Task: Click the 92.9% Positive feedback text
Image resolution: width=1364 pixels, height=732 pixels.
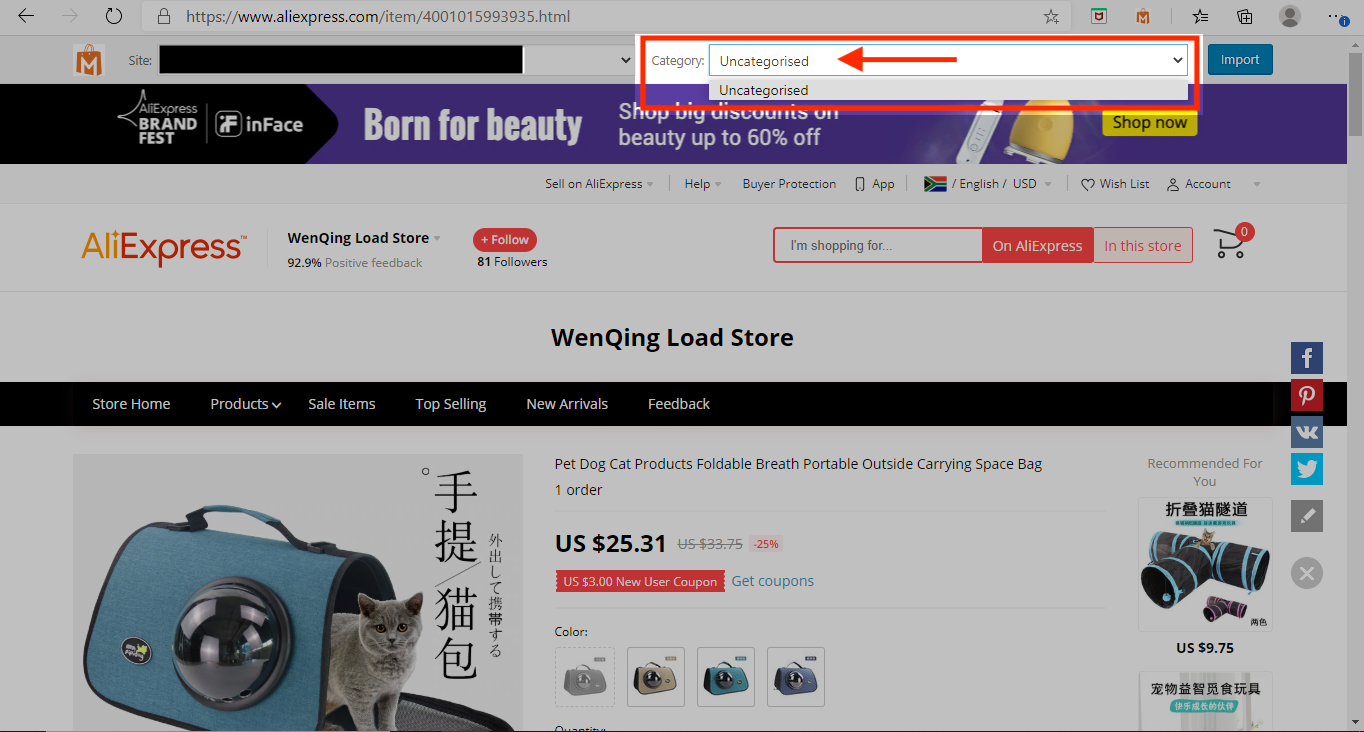Action: [354, 263]
